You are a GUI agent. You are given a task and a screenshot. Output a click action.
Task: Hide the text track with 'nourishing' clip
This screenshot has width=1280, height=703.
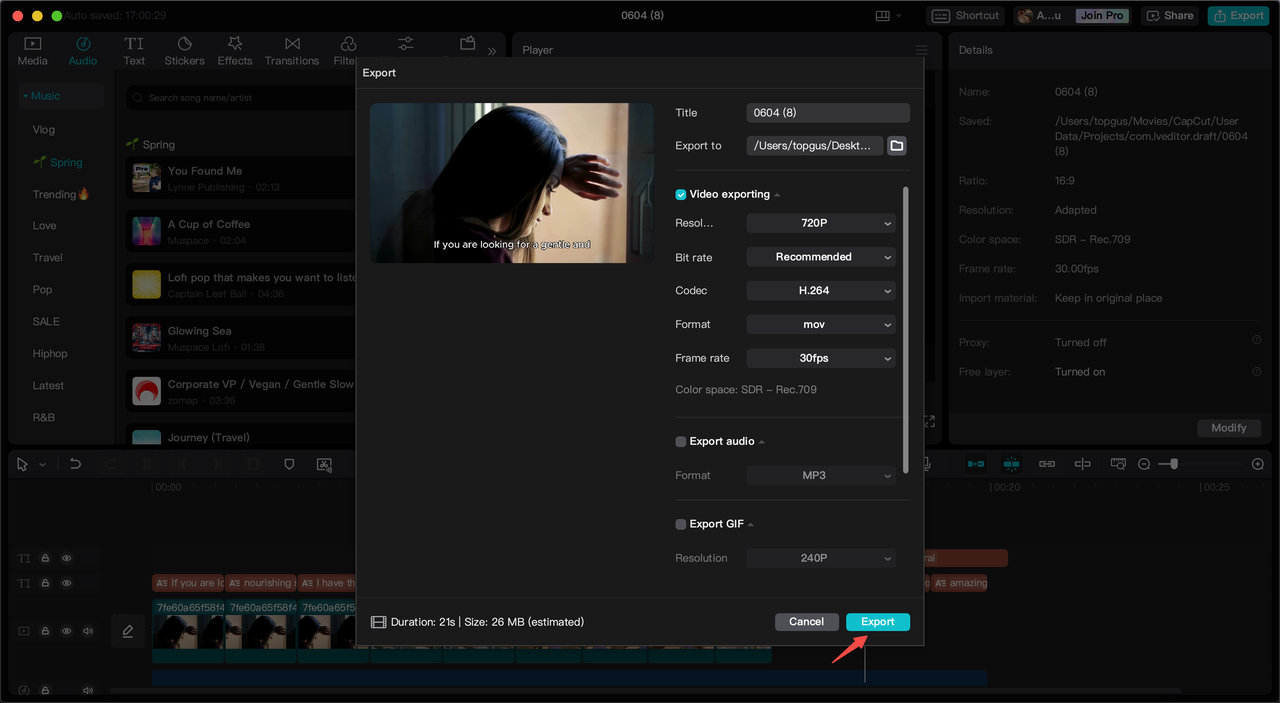point(67,583)
